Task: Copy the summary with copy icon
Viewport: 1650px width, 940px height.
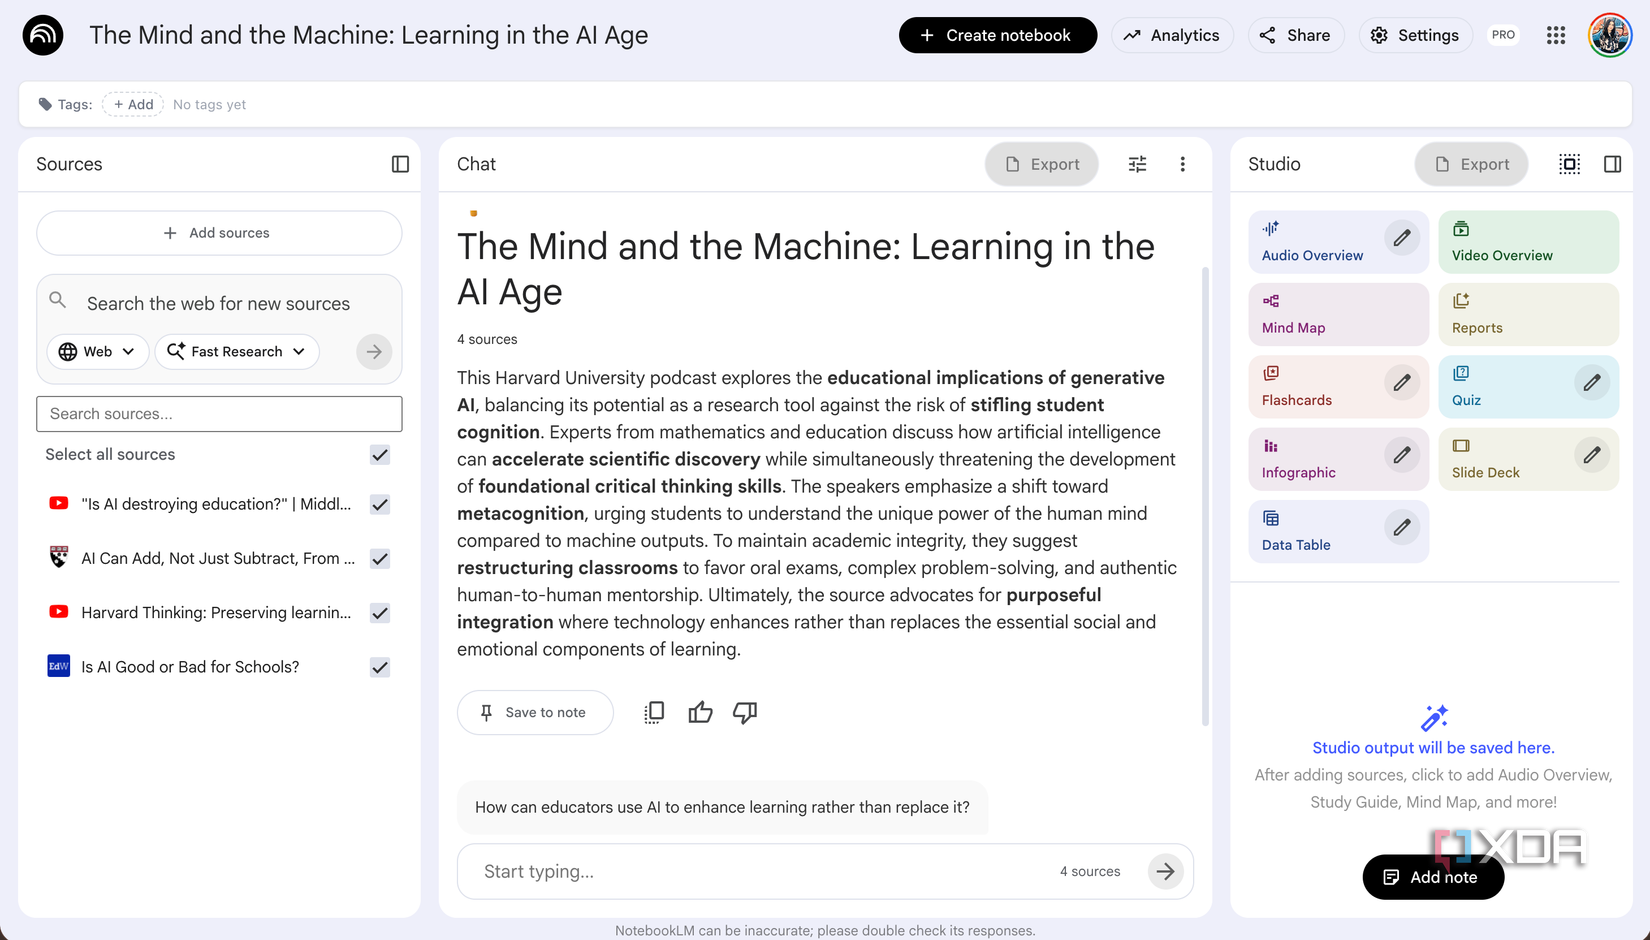Action: (654, 712)
